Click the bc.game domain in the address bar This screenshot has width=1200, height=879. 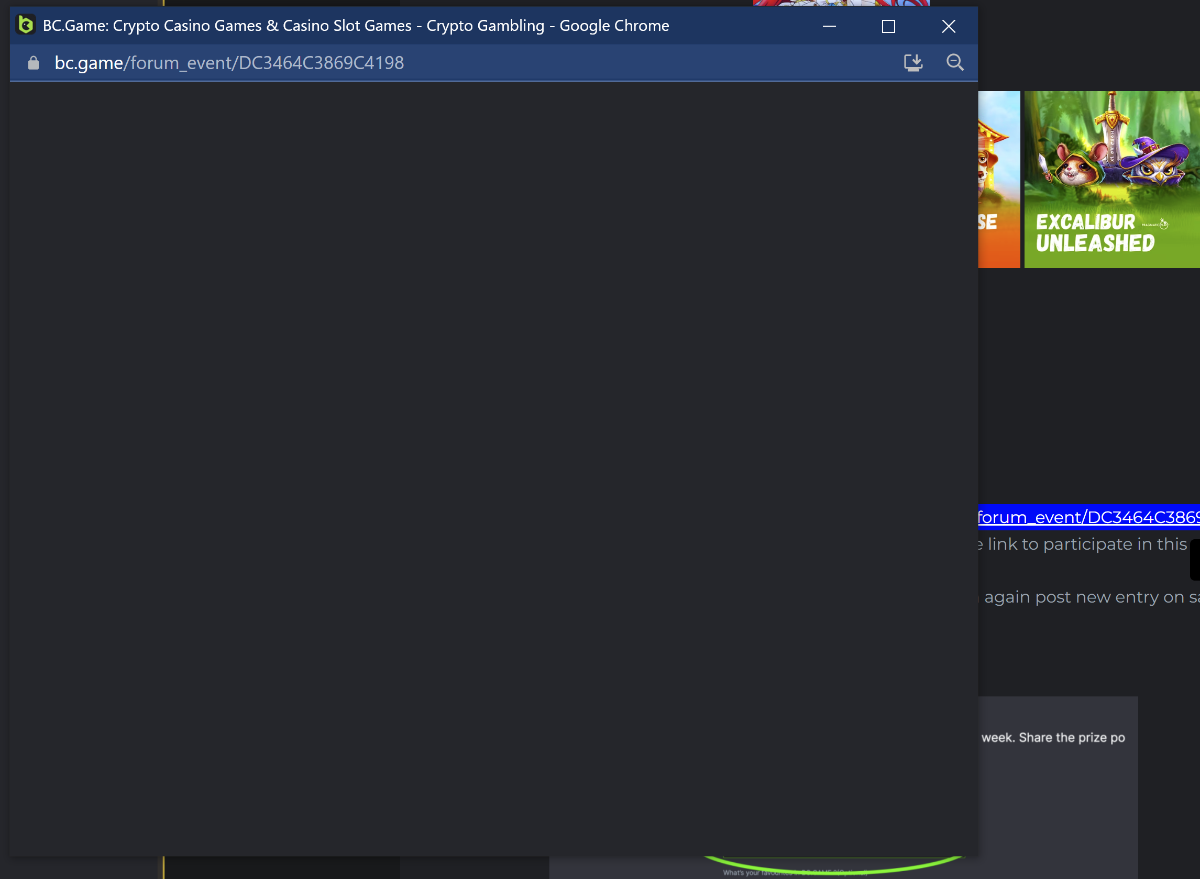point(88,63)
